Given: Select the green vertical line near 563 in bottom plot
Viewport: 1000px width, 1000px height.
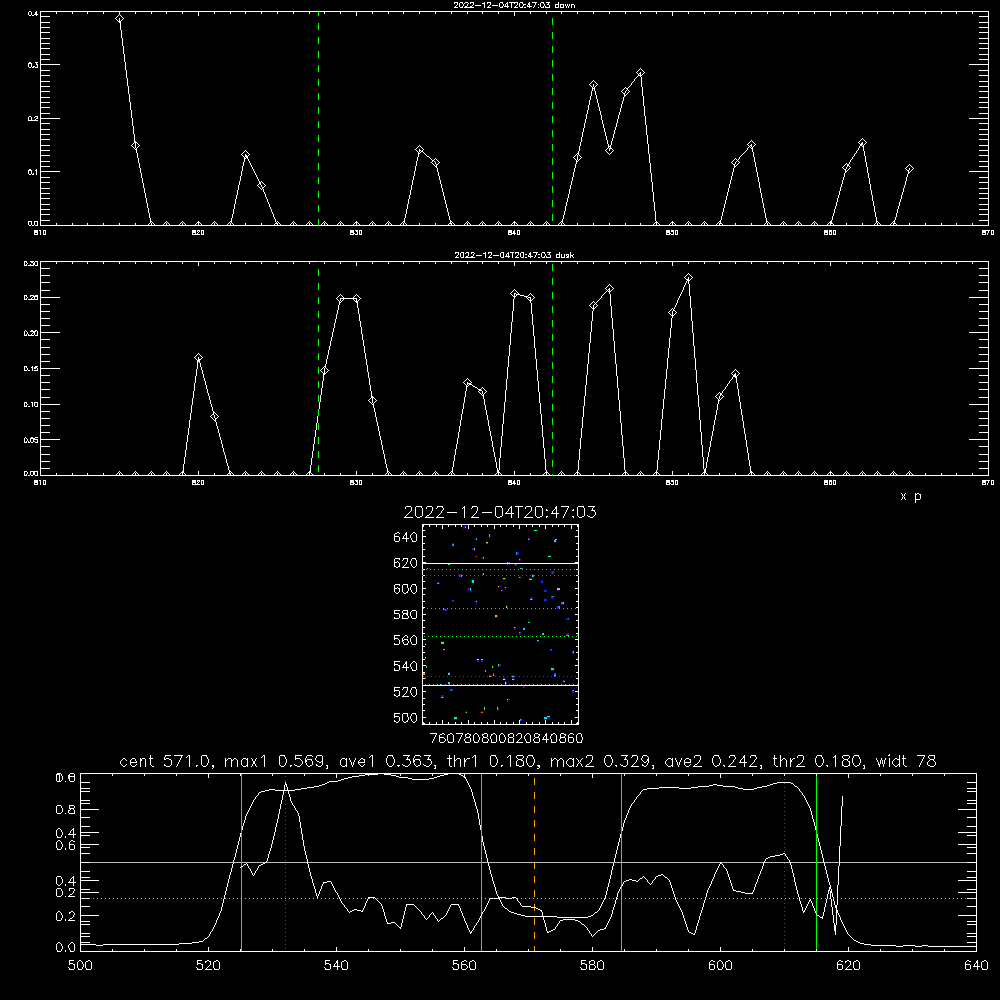Looking at the screenshot, I should click(x=482, y=861).
